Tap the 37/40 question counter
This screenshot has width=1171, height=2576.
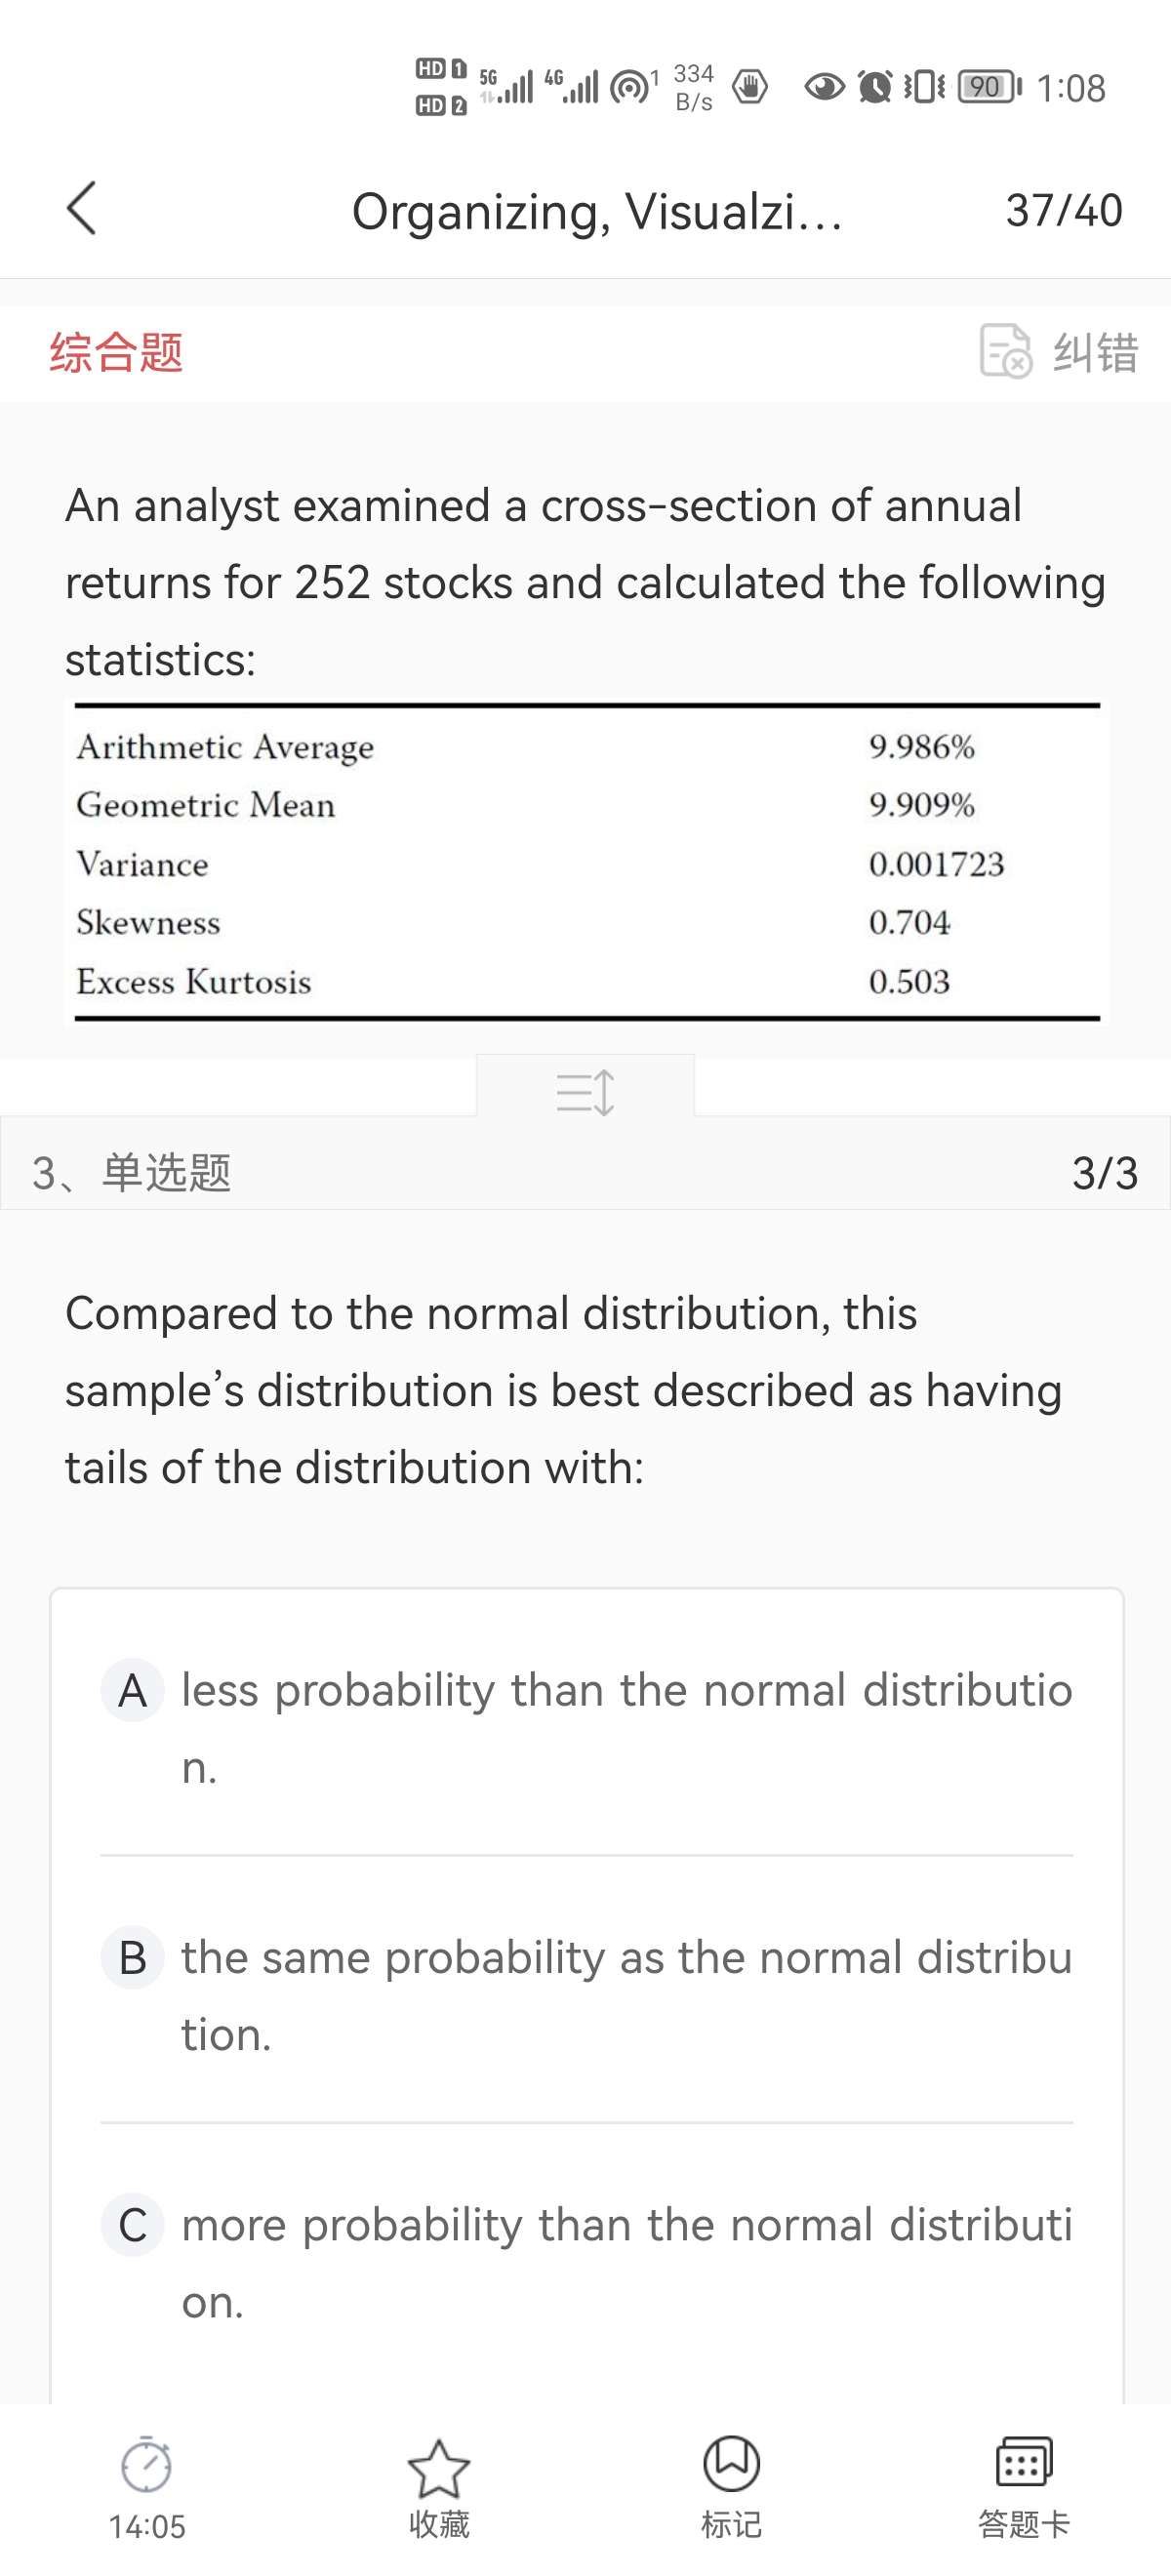point(1064,210)
